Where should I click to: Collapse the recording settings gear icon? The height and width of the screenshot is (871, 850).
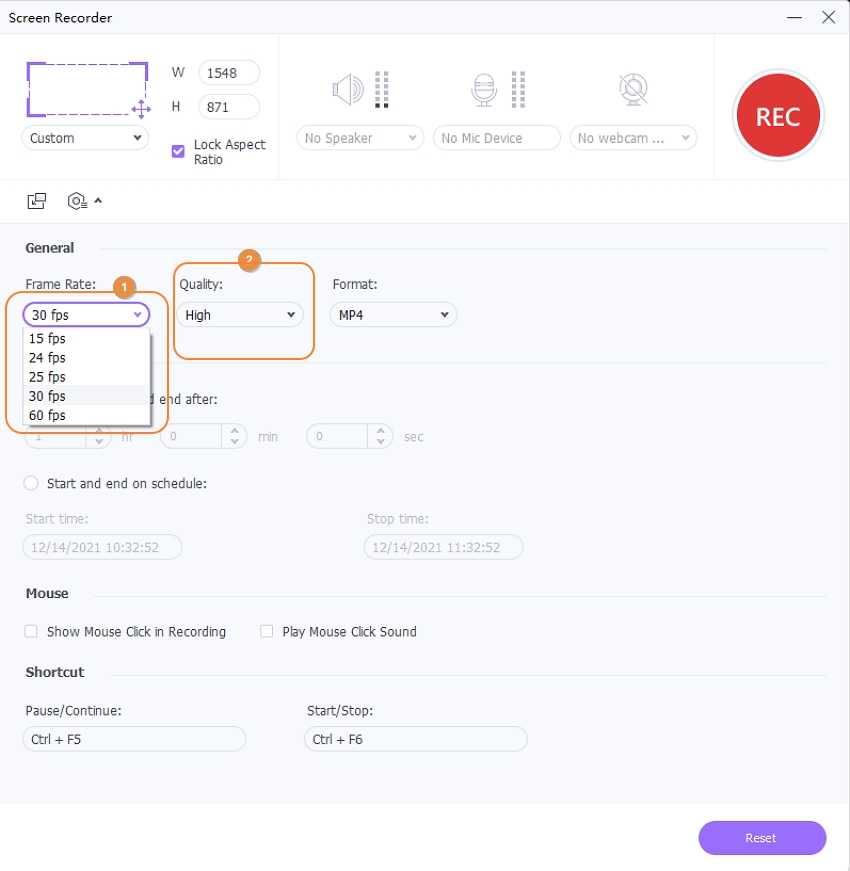84,201
